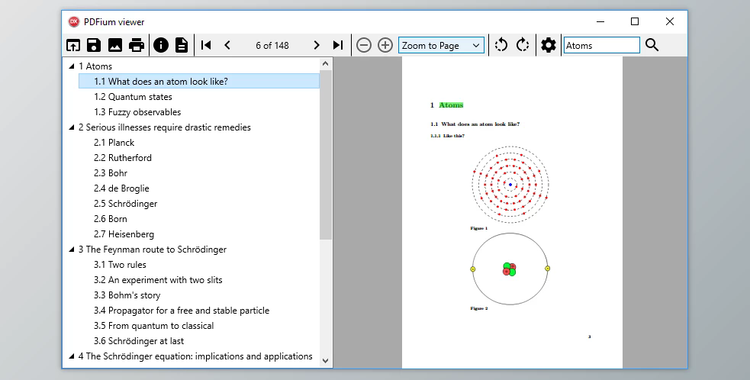Select 3 The Feynman route to Schrödinger
Viewport: 750px width, 380px height.
(x=153, y=249)
